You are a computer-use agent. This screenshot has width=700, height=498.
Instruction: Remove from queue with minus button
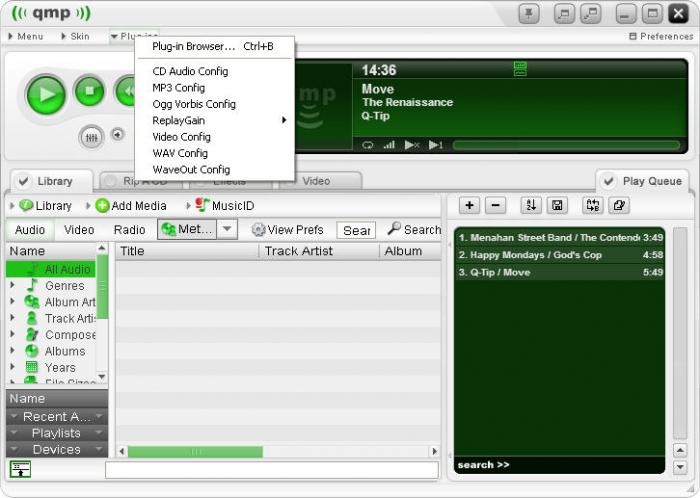coord(496,205)
